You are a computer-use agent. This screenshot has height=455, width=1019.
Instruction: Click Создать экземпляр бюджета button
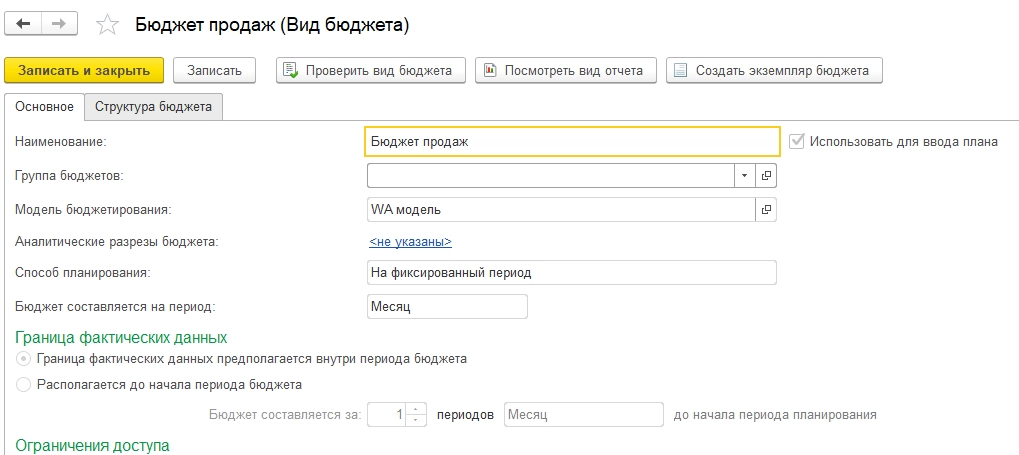pos(774,70)
